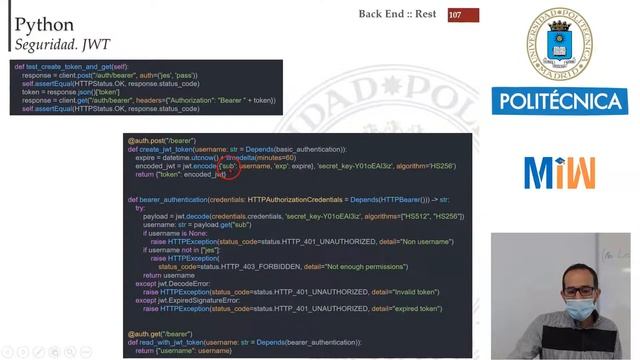Image resolution: width=640 pixels, height=360 pixels.
Task: Click 'def test_create_token_and_get(self):' code line
Action: (x=71, y=67)
